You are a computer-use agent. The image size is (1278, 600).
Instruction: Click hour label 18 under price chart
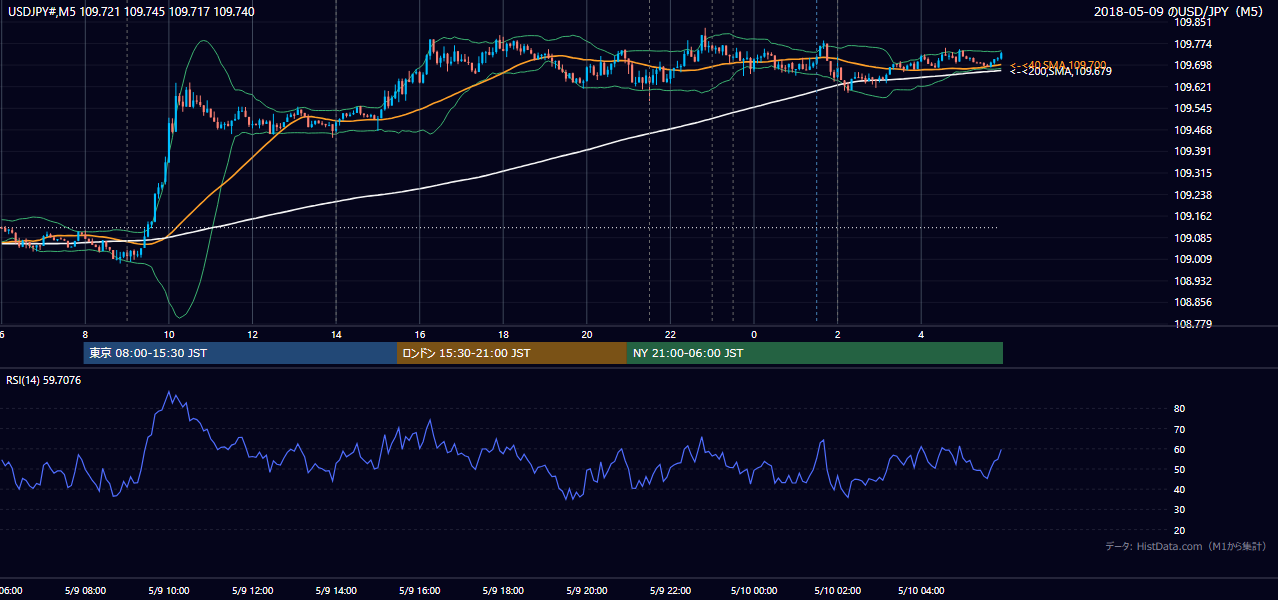point(504,334)
